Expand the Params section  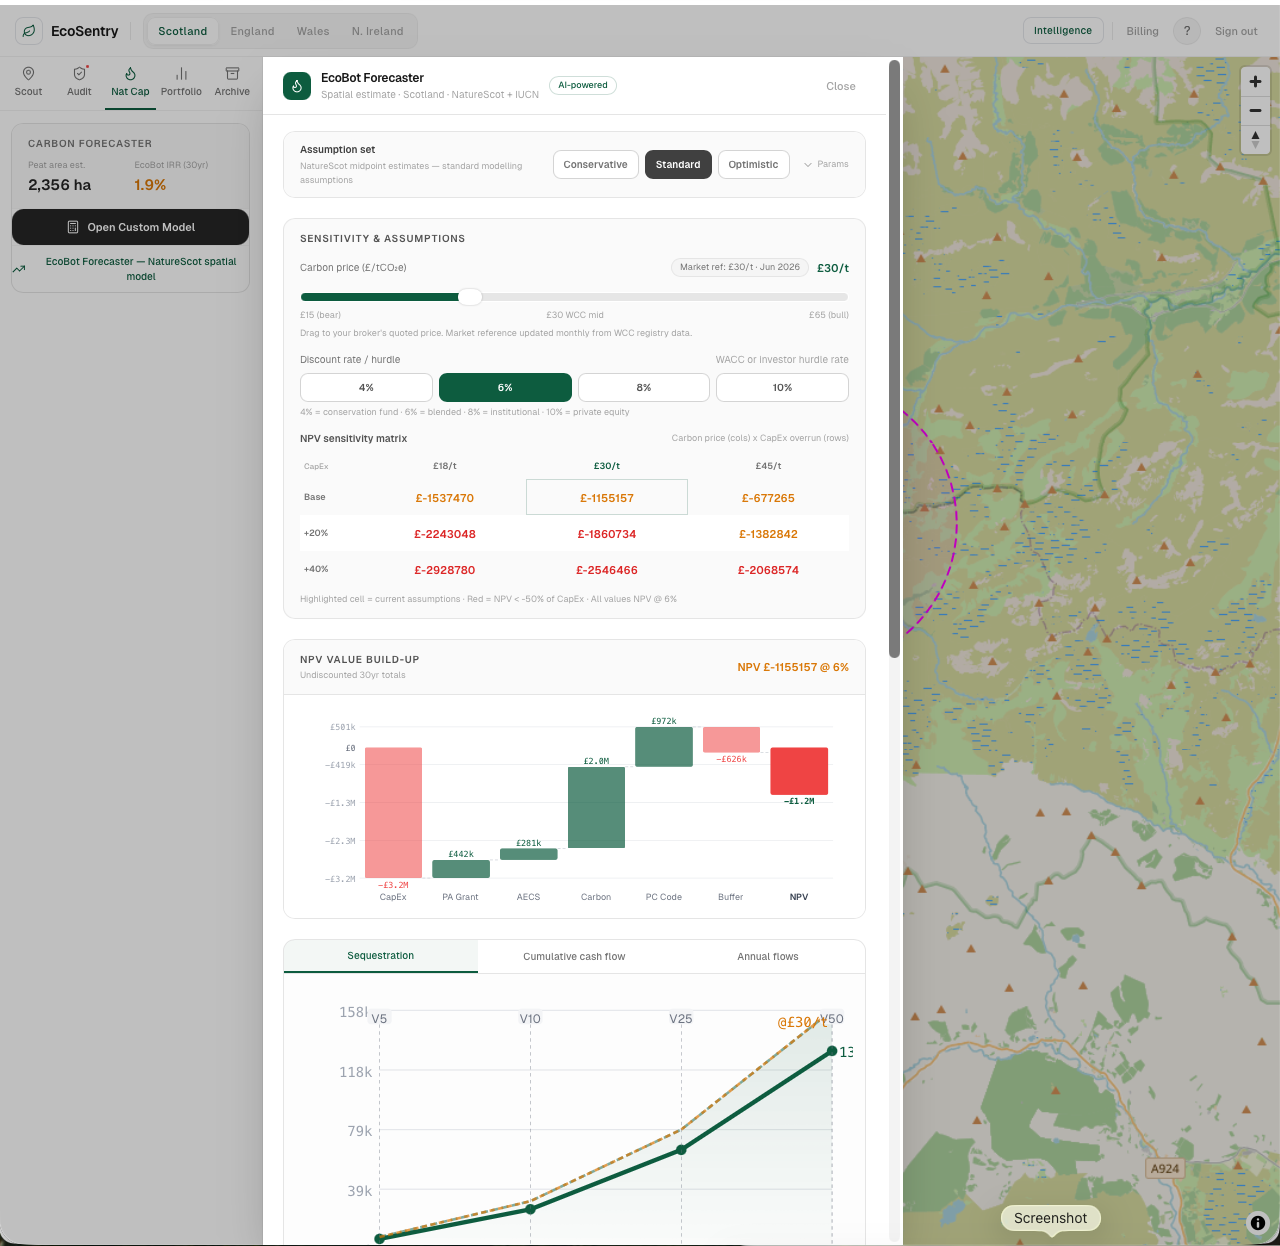click(826, 164)
